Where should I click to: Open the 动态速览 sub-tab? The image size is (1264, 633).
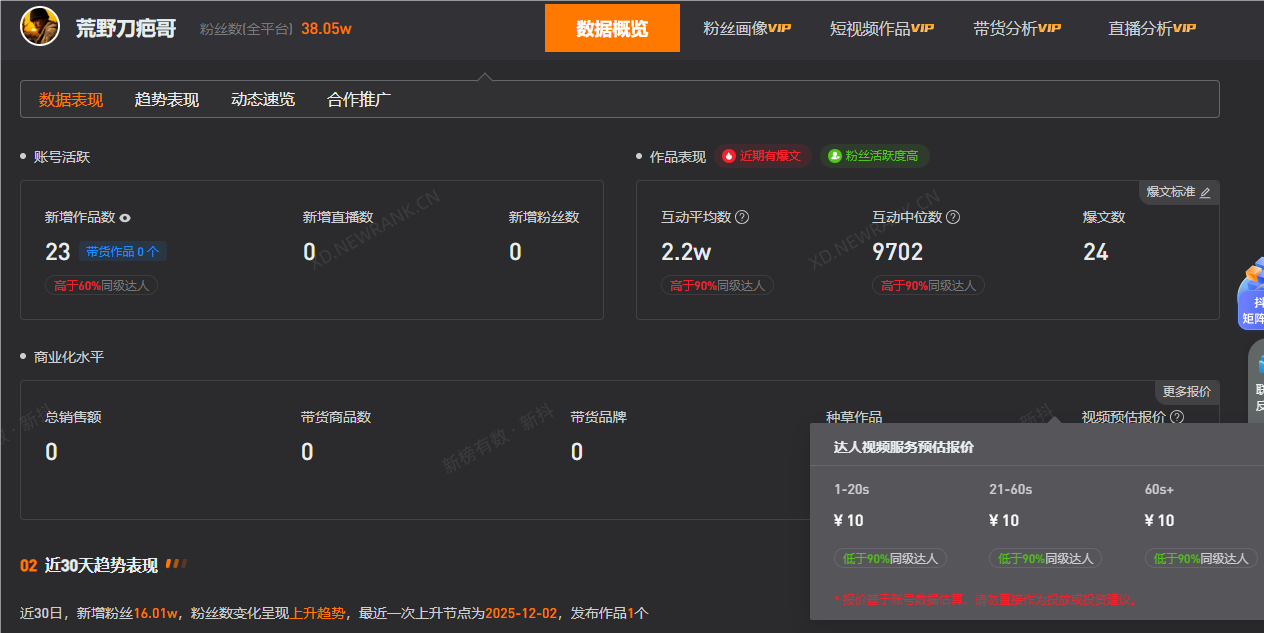point(263,100)
